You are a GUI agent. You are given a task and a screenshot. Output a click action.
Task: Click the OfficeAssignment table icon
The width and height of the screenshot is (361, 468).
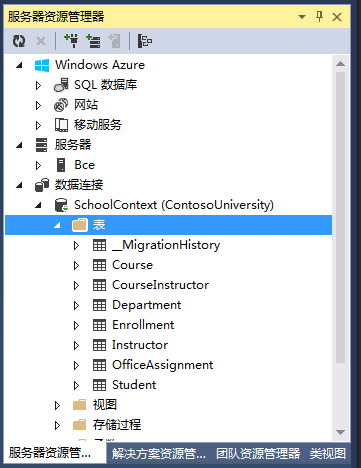[99, 365]
